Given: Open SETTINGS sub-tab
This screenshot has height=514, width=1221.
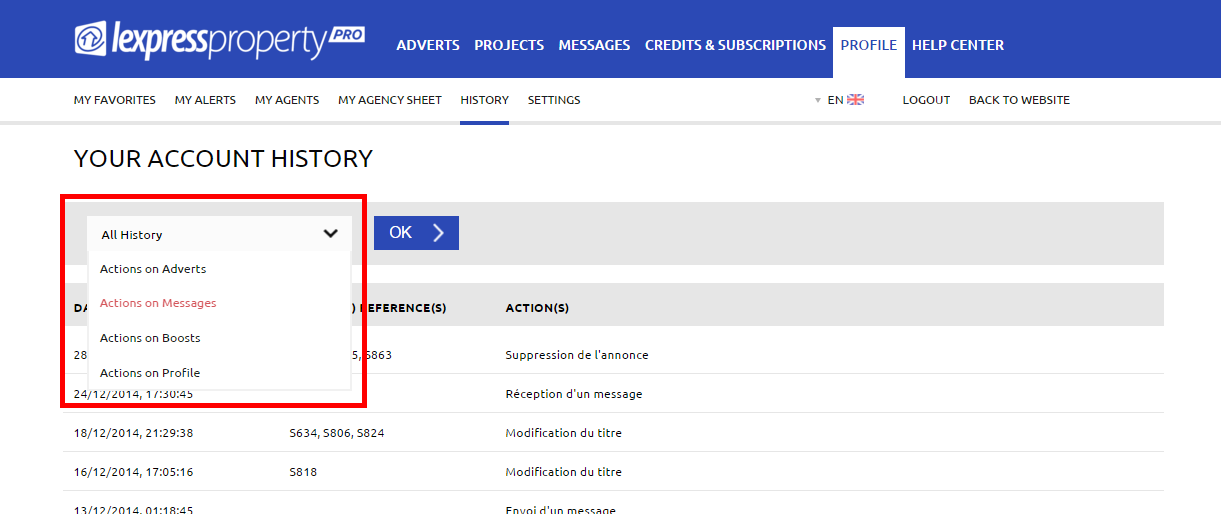Looking at the screenshot, I should pyautogui.click(x=554, y=100).
